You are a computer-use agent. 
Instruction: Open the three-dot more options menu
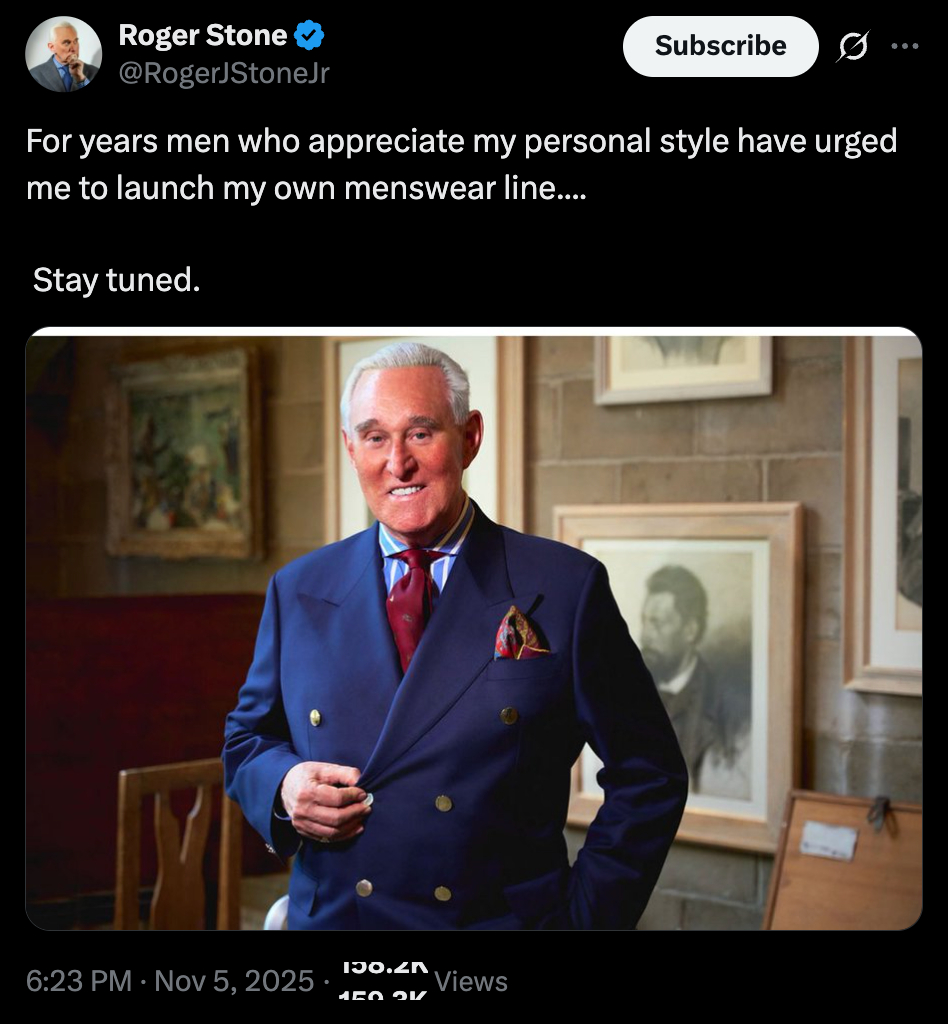903,46
